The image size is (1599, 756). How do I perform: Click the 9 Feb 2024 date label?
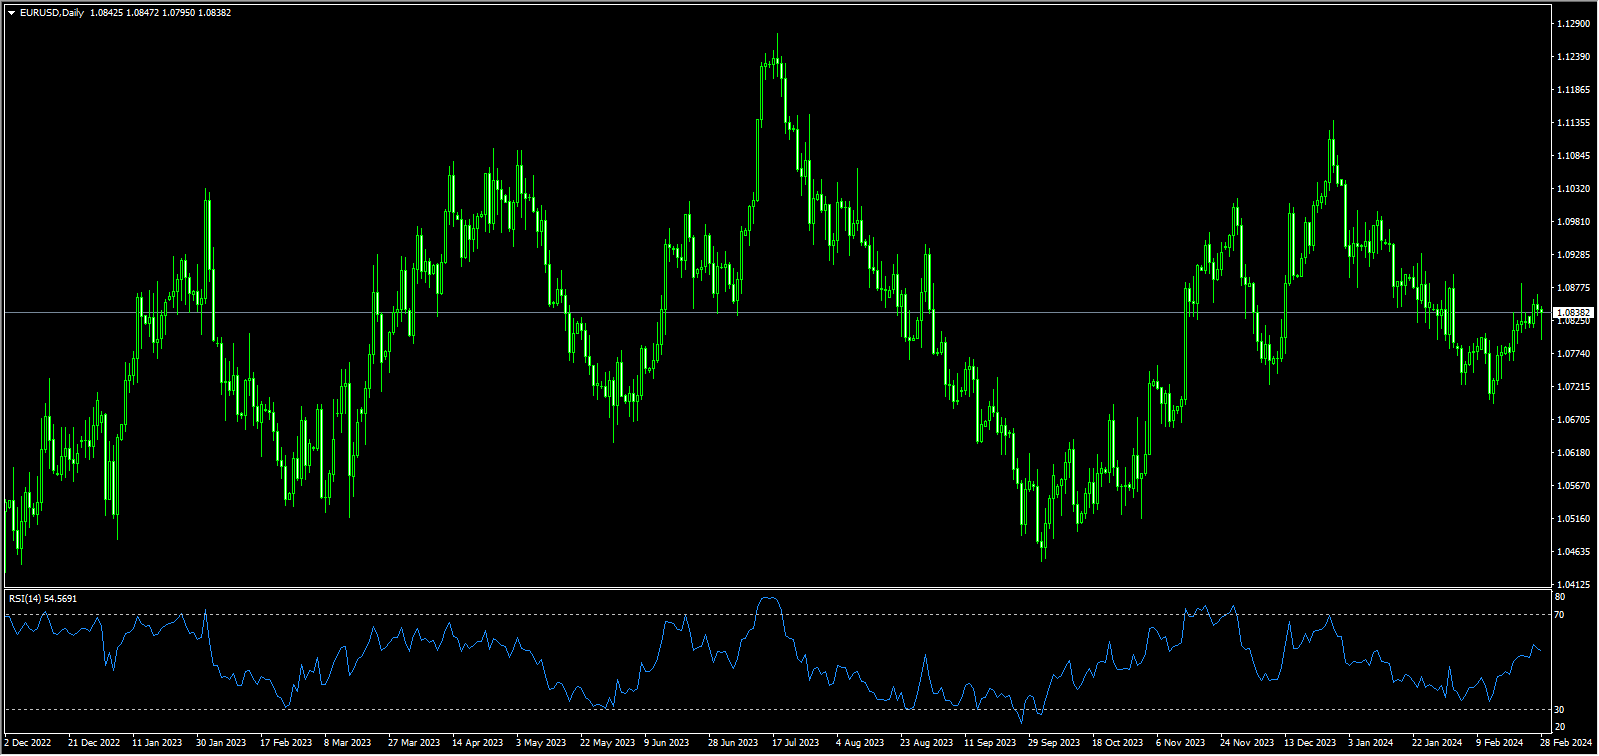pos(1500,743)
